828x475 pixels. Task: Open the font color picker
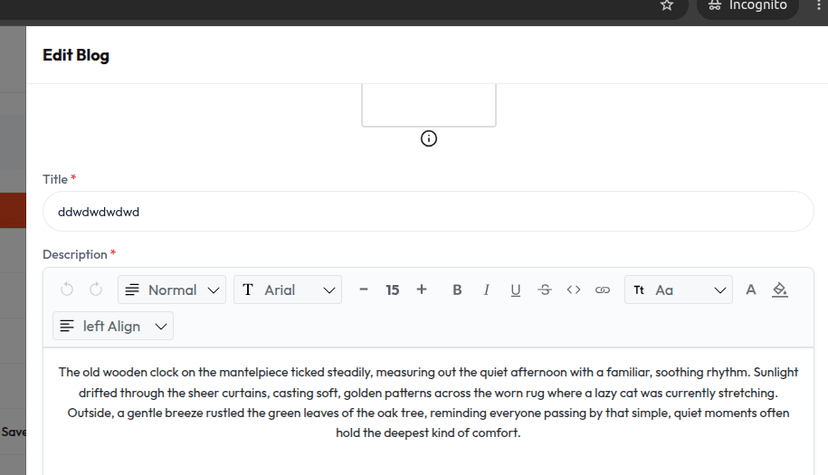750,290
